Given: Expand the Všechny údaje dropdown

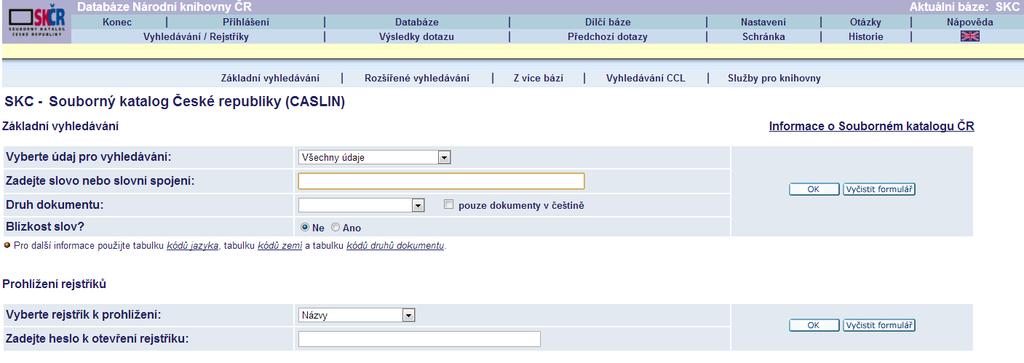Looking at the screenshot, I should coord(375,157).
